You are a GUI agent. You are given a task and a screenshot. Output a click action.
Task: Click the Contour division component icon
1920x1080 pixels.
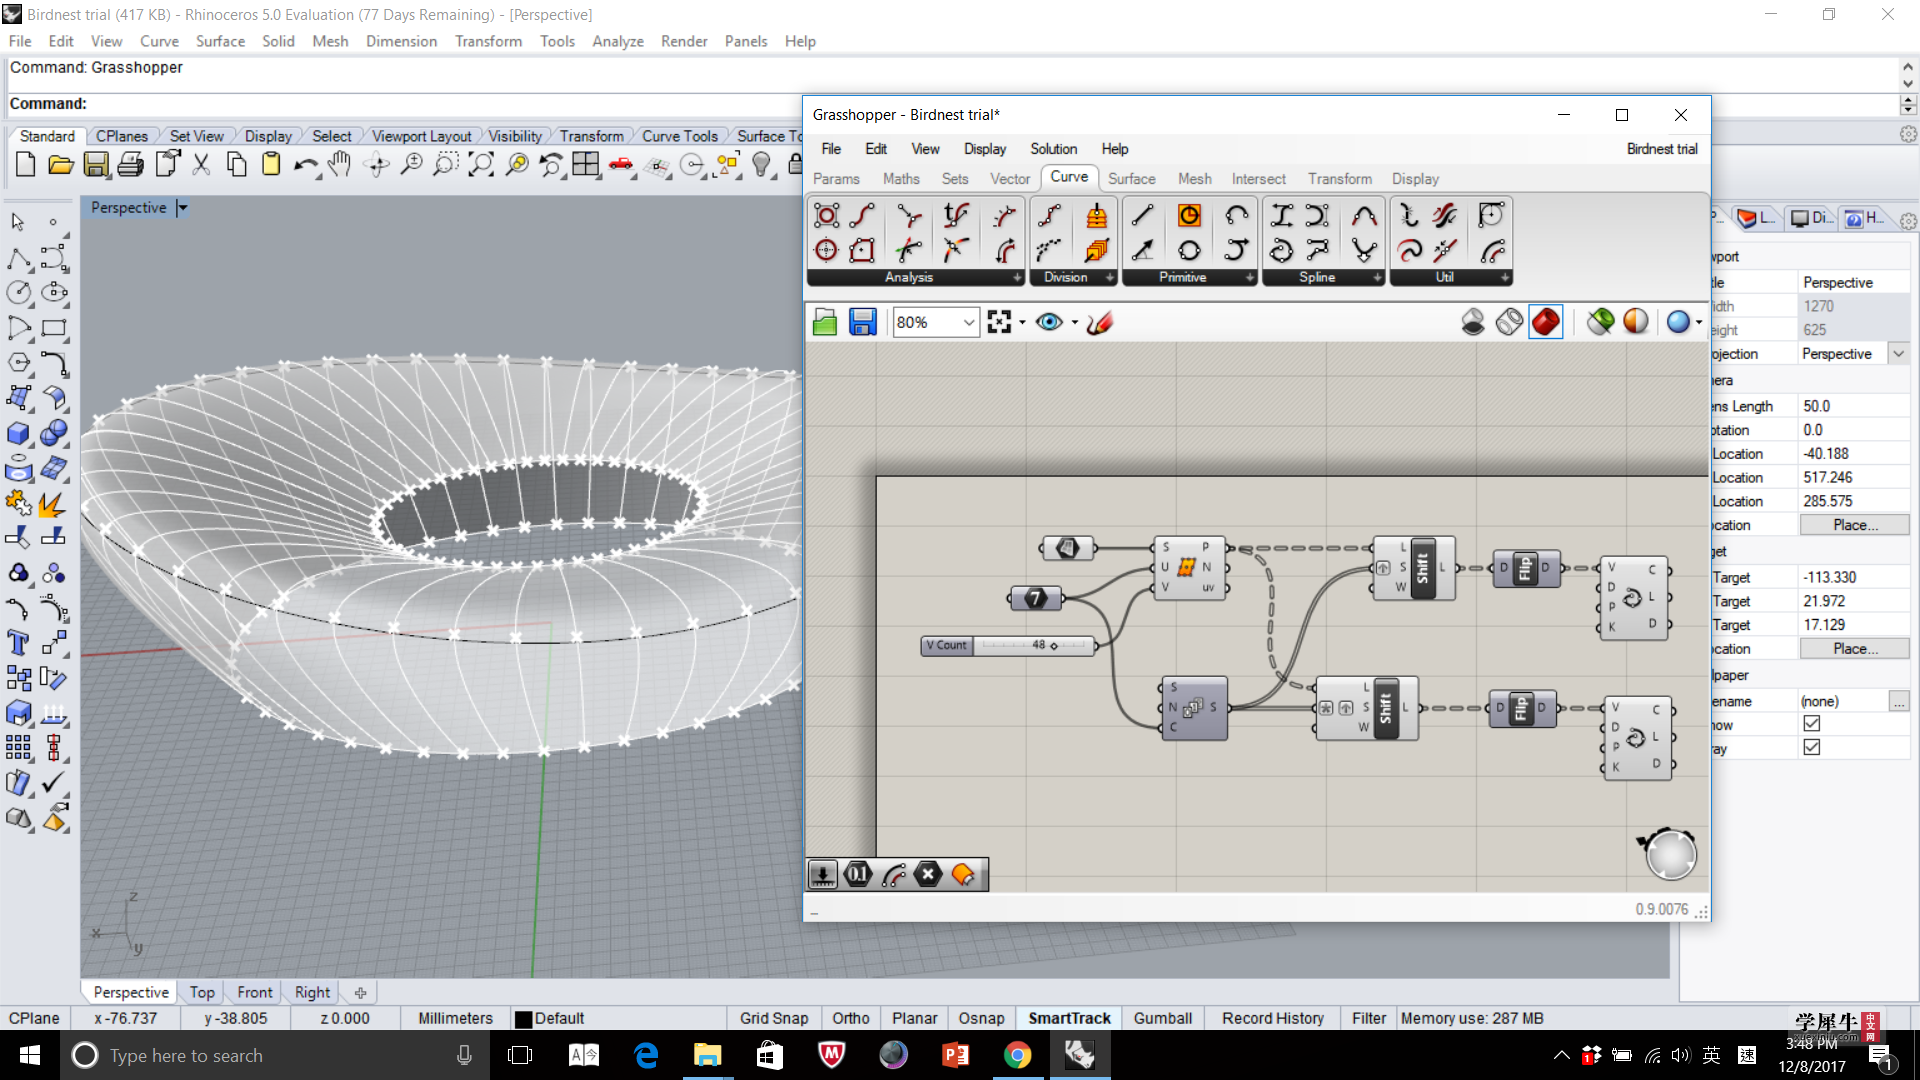tap(1096, 216)
